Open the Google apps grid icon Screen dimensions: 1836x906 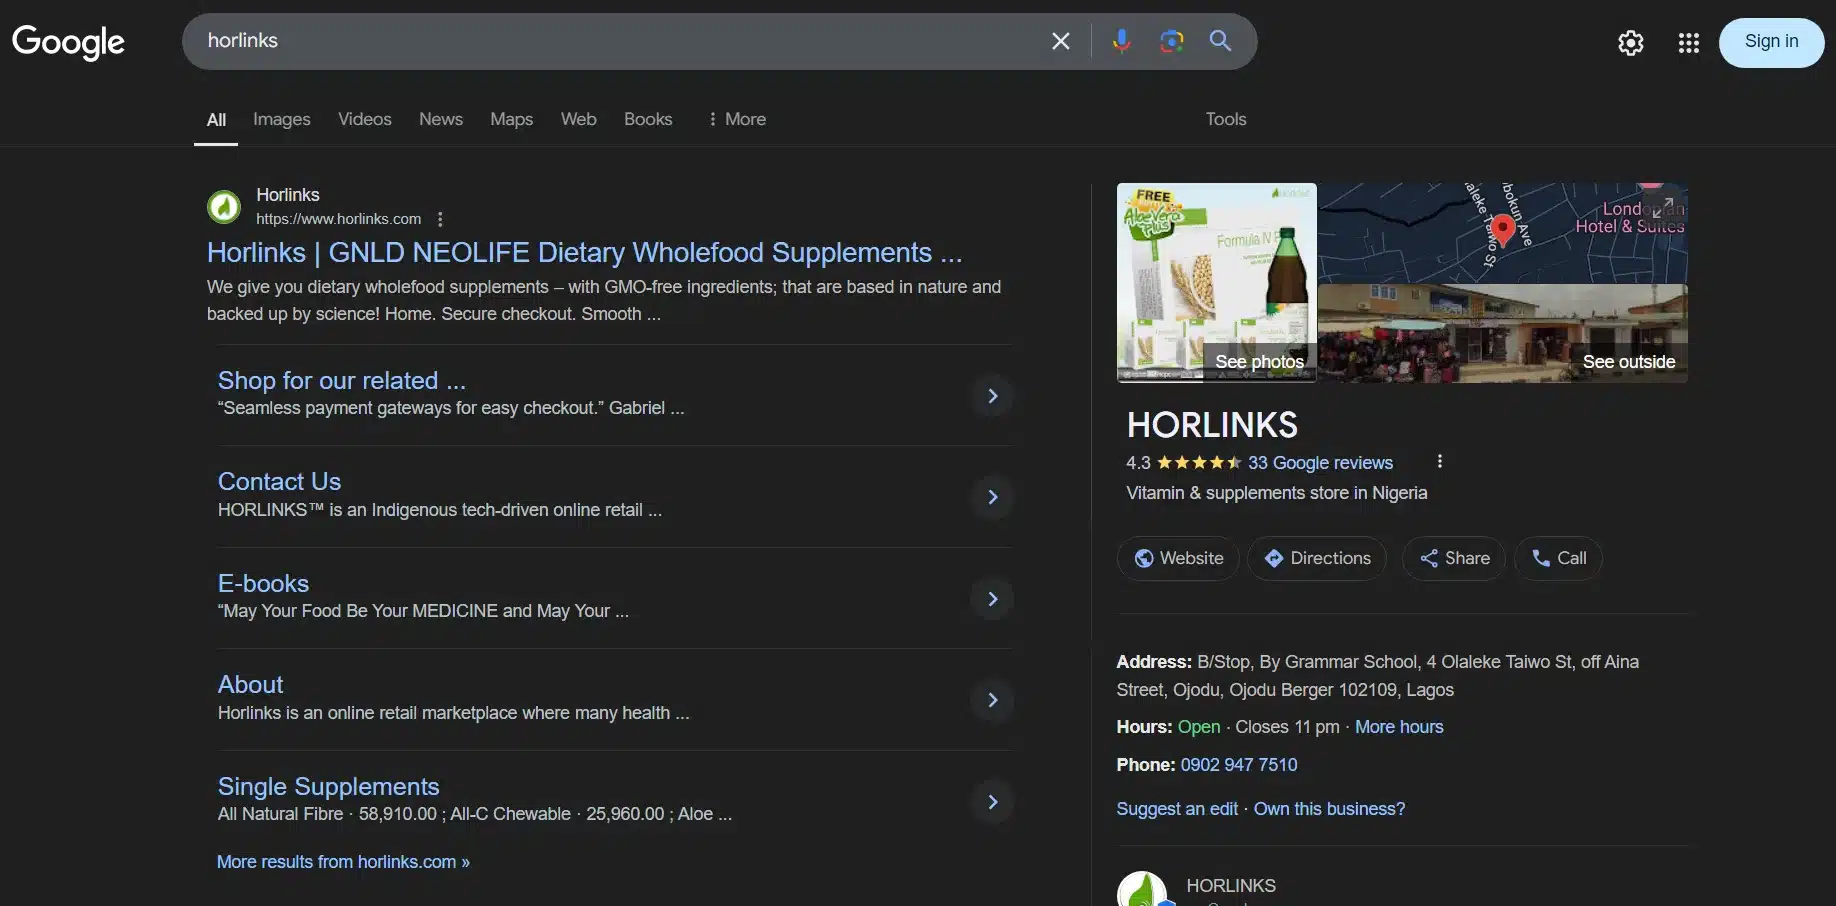point(1689,43)
